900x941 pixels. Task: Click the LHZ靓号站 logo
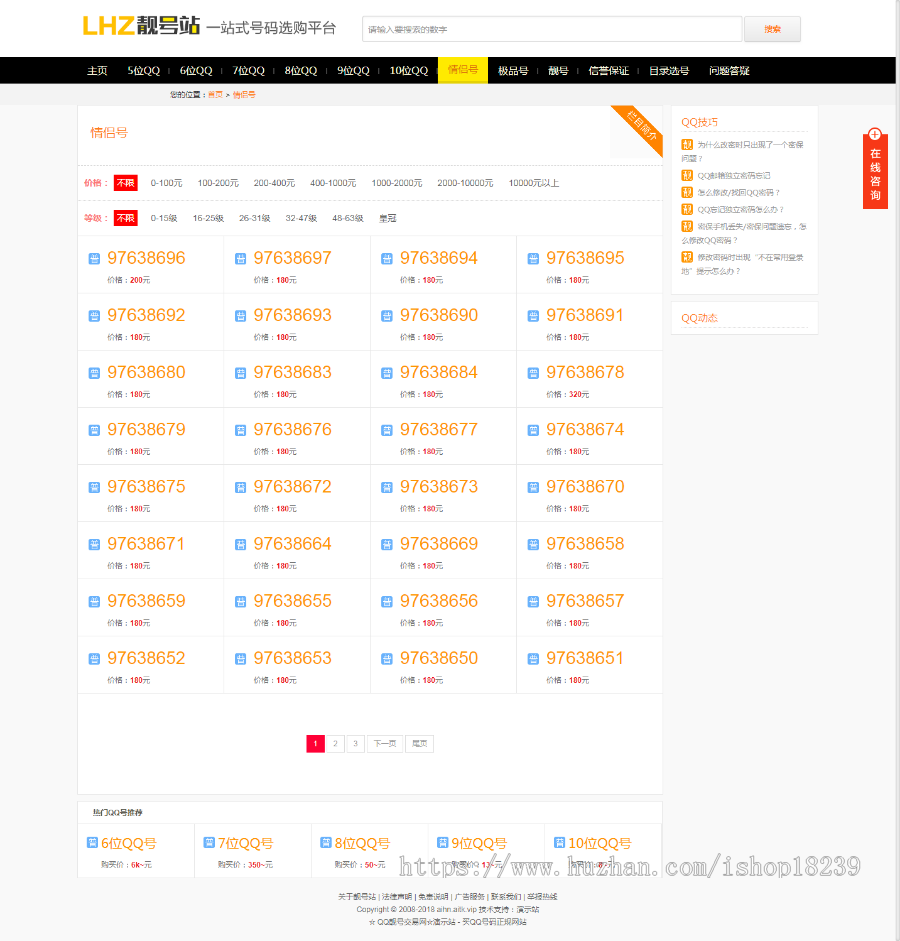tap(141, 26)
